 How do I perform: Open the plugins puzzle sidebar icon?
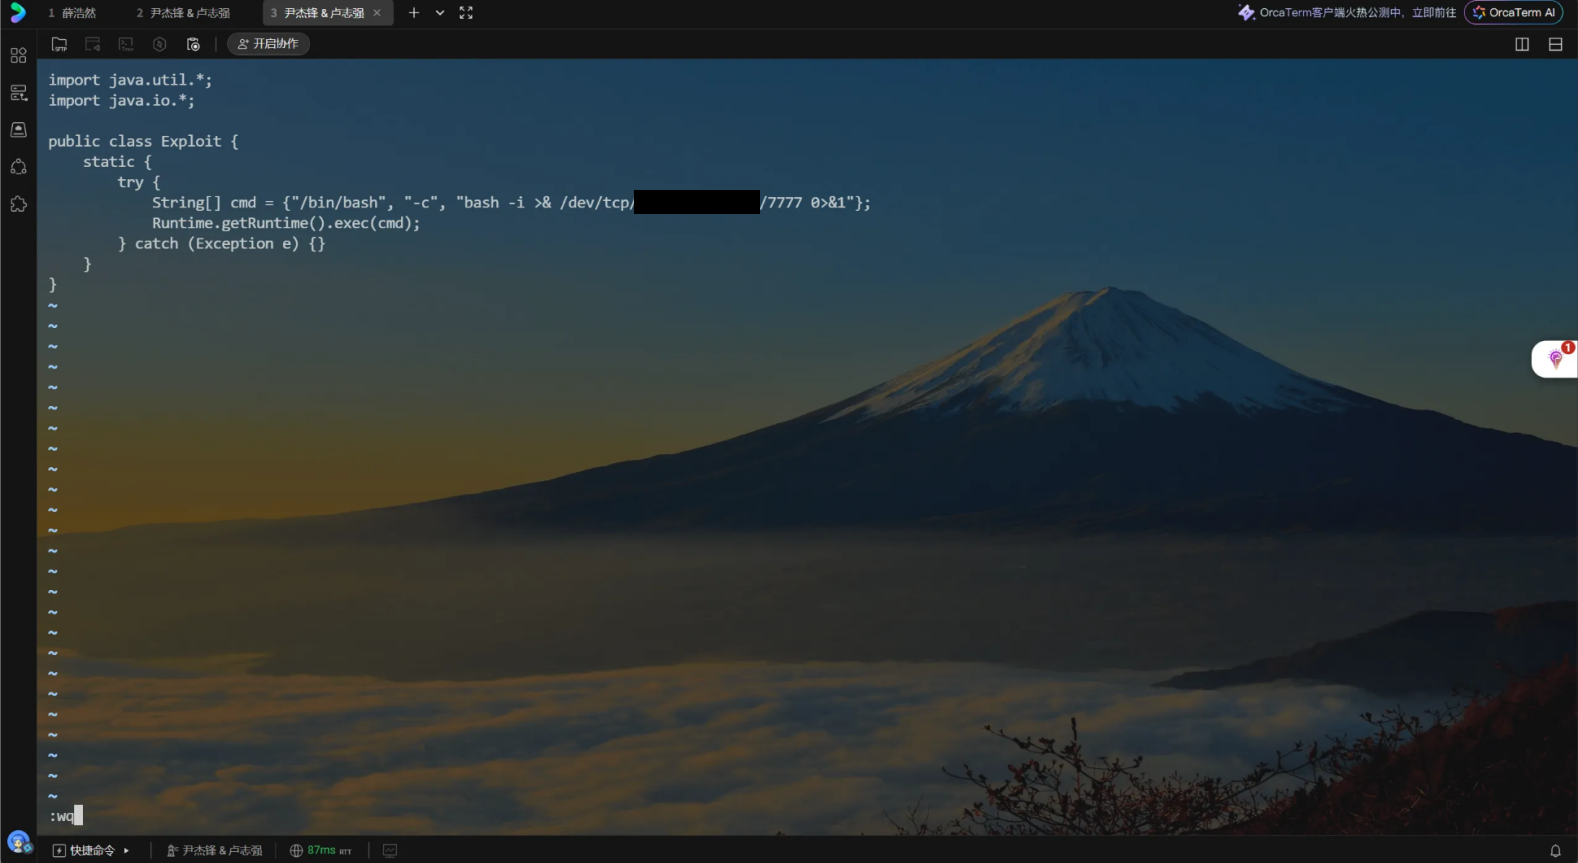click(18, 204)
